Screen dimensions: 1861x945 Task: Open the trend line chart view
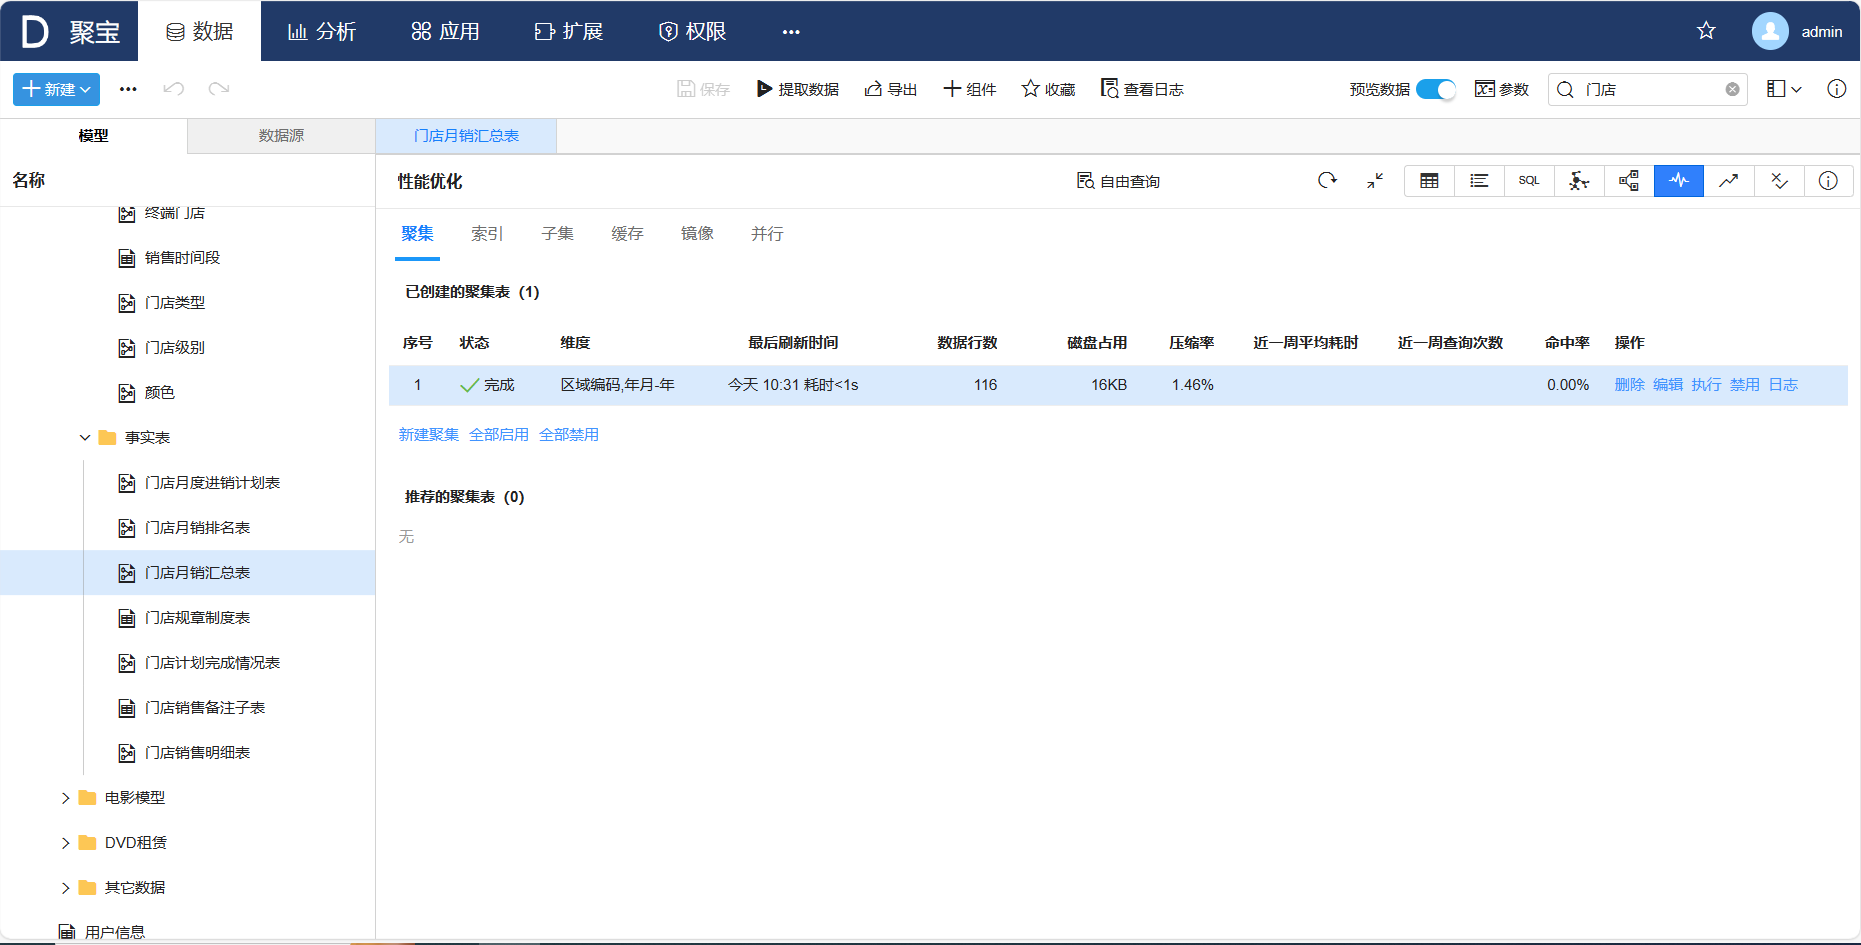[1728, 181]
